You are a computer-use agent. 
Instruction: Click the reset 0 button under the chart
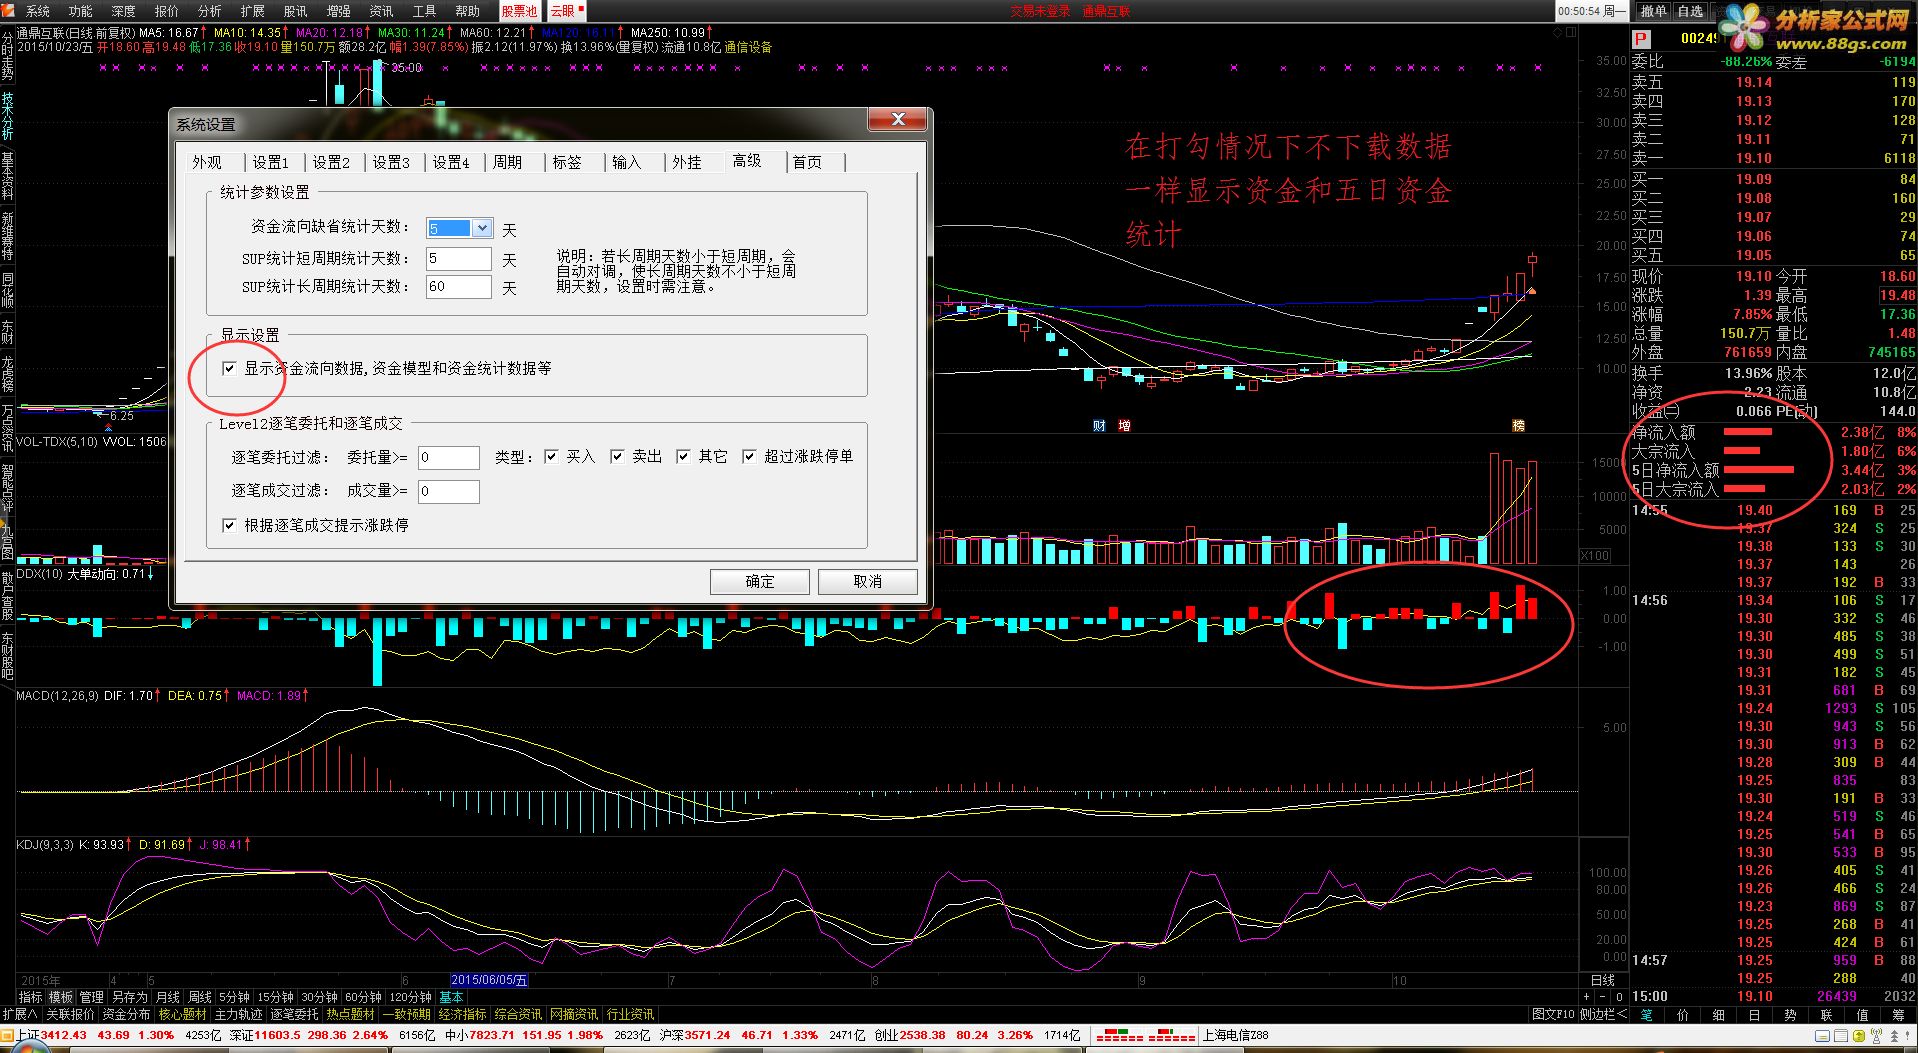tap(1619, 997)
